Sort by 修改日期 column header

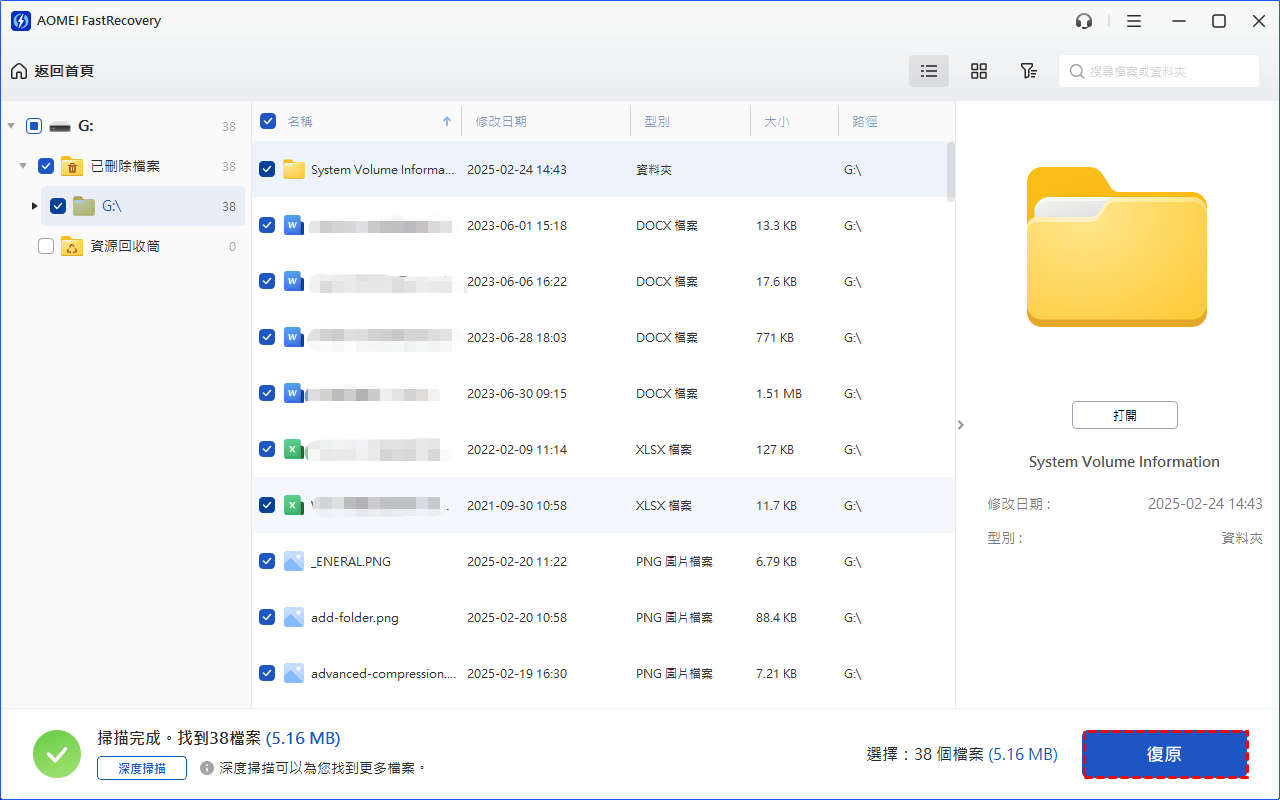coord(501,121)
